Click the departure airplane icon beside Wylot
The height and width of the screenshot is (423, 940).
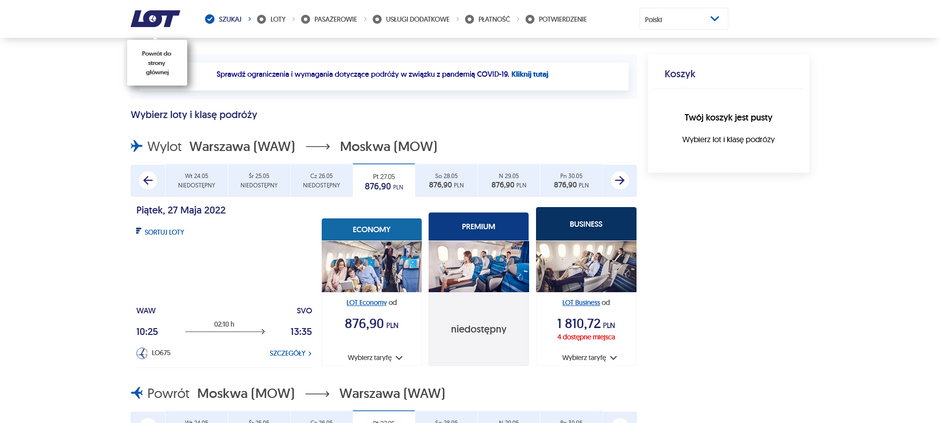137,146
